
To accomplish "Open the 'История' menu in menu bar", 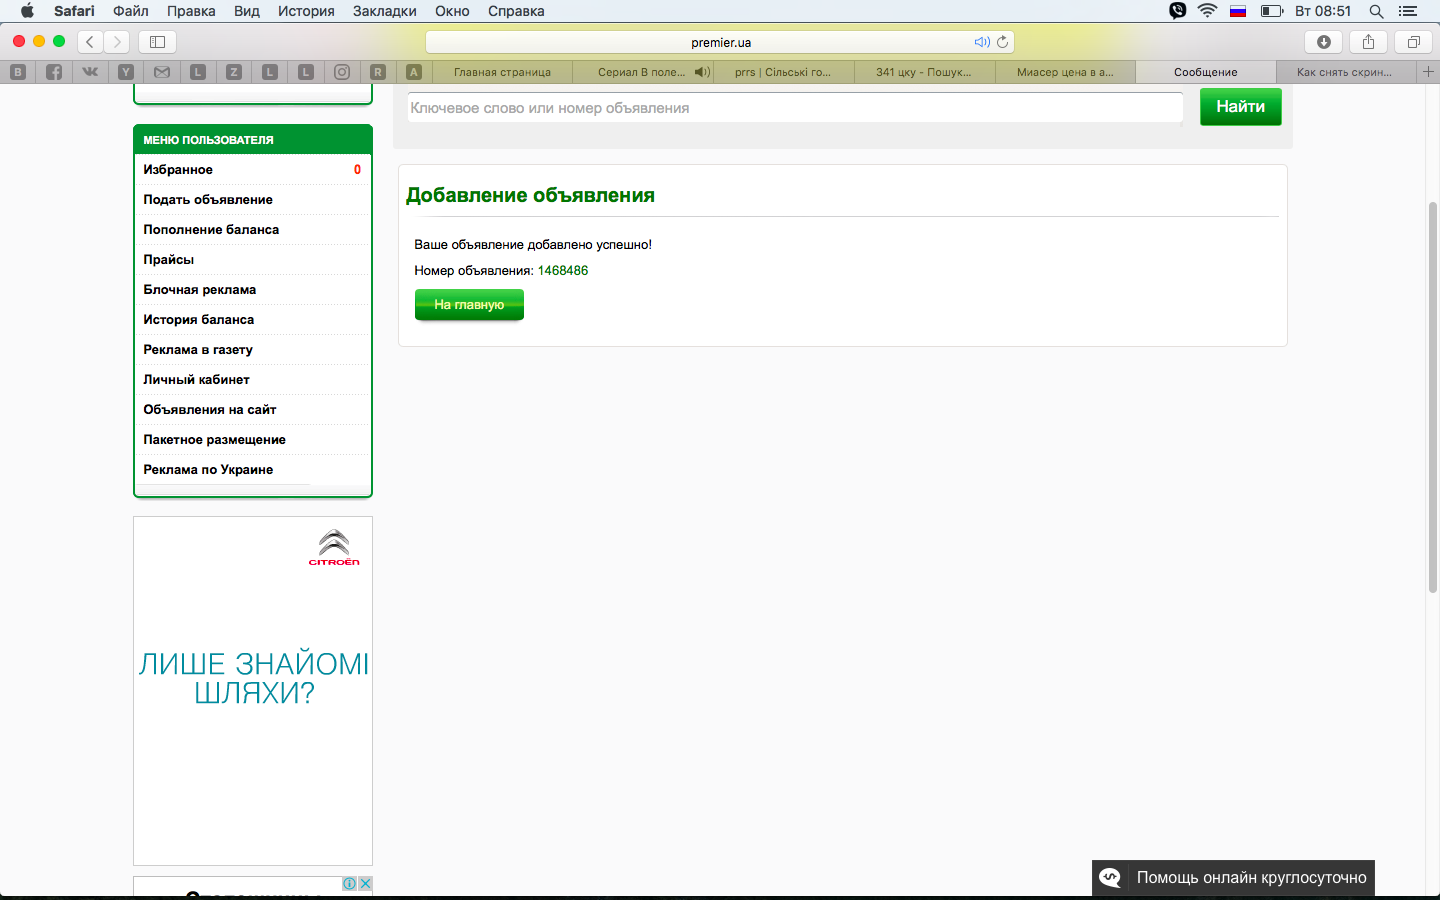I will [x=306, y=11].
